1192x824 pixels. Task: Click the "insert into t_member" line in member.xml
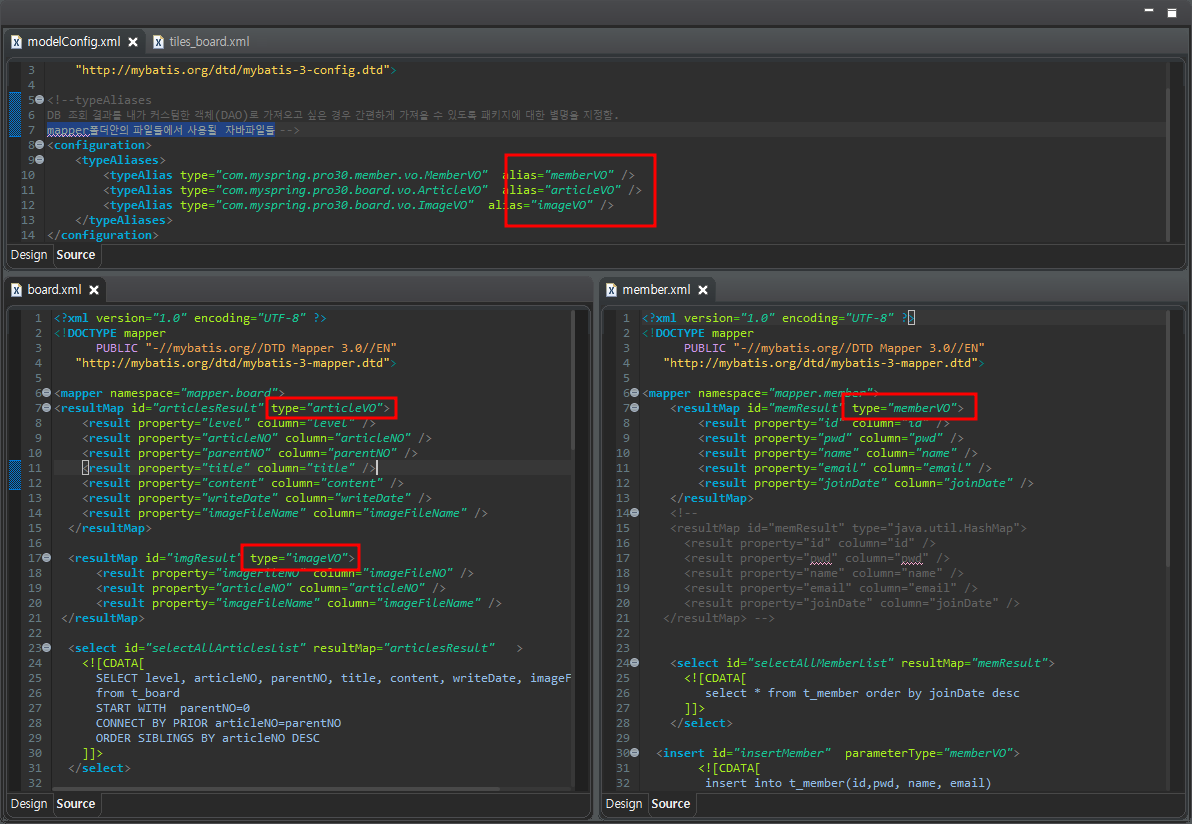pos(848,783)
